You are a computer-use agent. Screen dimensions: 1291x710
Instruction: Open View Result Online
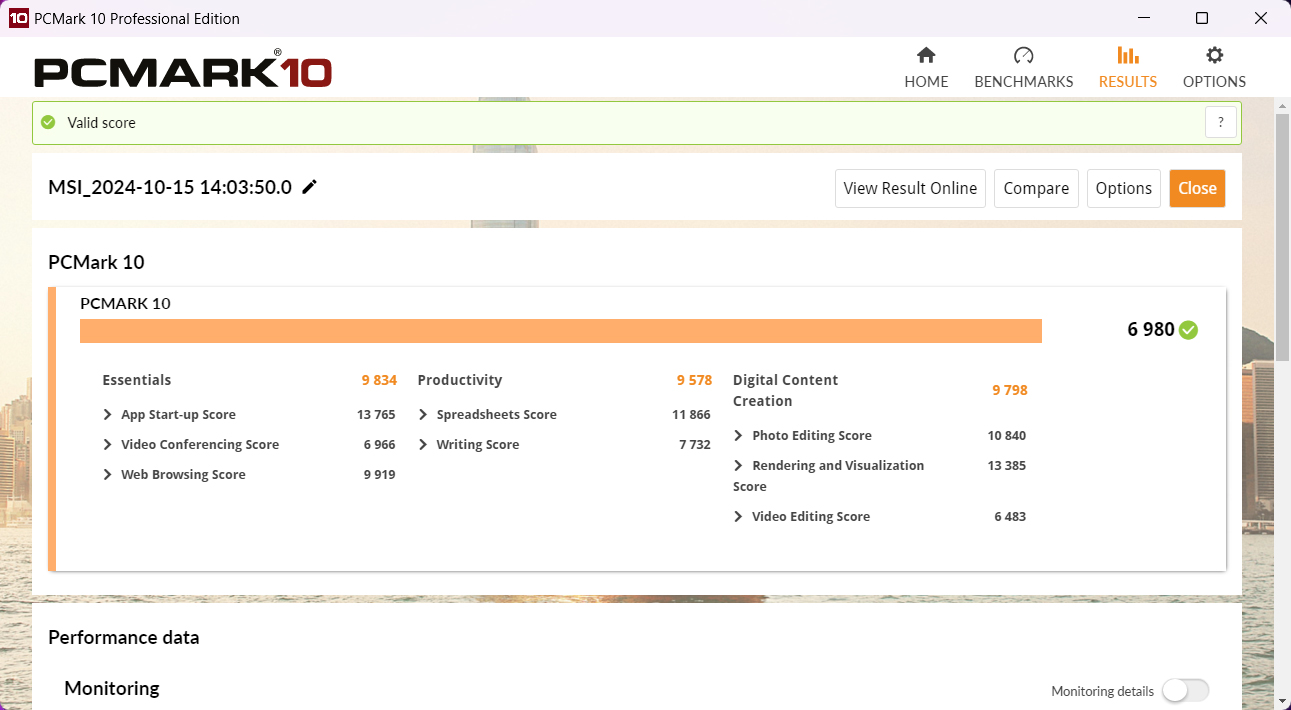pyautogui.click(x=910, y=188)
